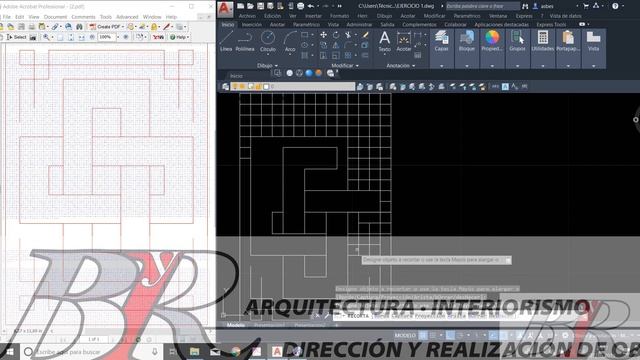Select the Línea tool in AutoCAD ribbon
This screenshot has width=640, height=360.
226,41
